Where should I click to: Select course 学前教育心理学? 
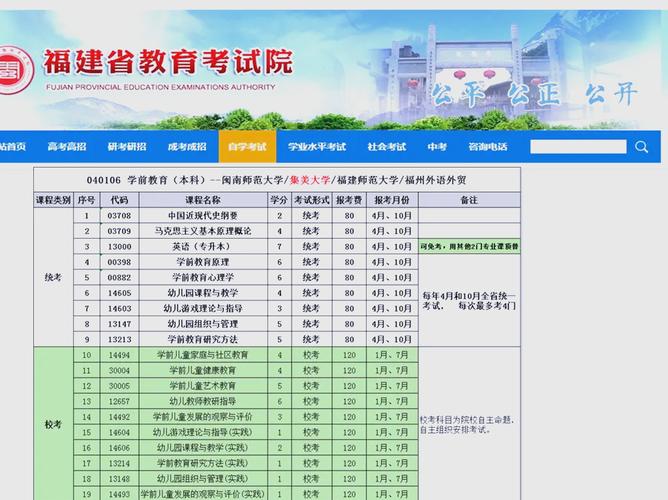coord(203,278)
